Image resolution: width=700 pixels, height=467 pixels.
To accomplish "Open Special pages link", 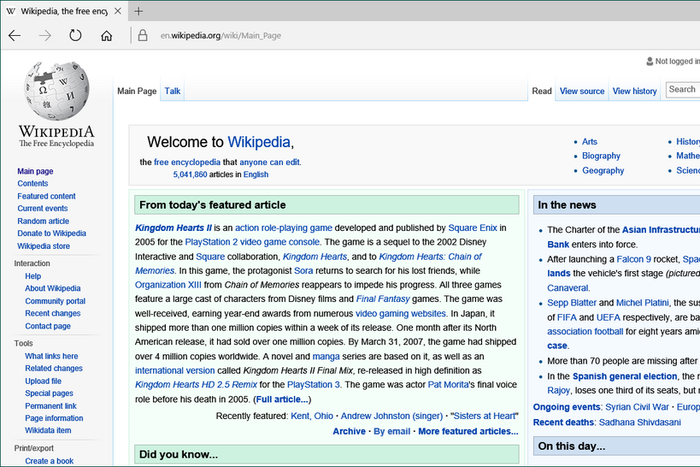I will 49,393.
